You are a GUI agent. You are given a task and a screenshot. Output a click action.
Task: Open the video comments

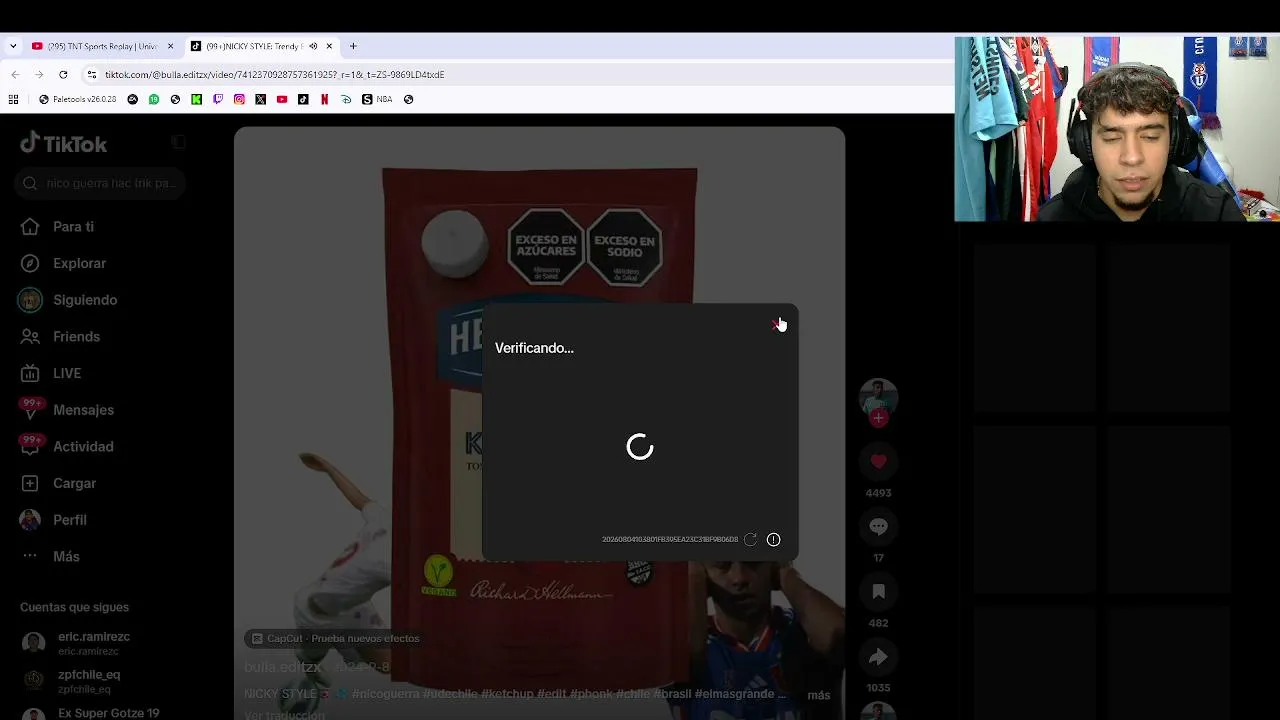point(878,526)
